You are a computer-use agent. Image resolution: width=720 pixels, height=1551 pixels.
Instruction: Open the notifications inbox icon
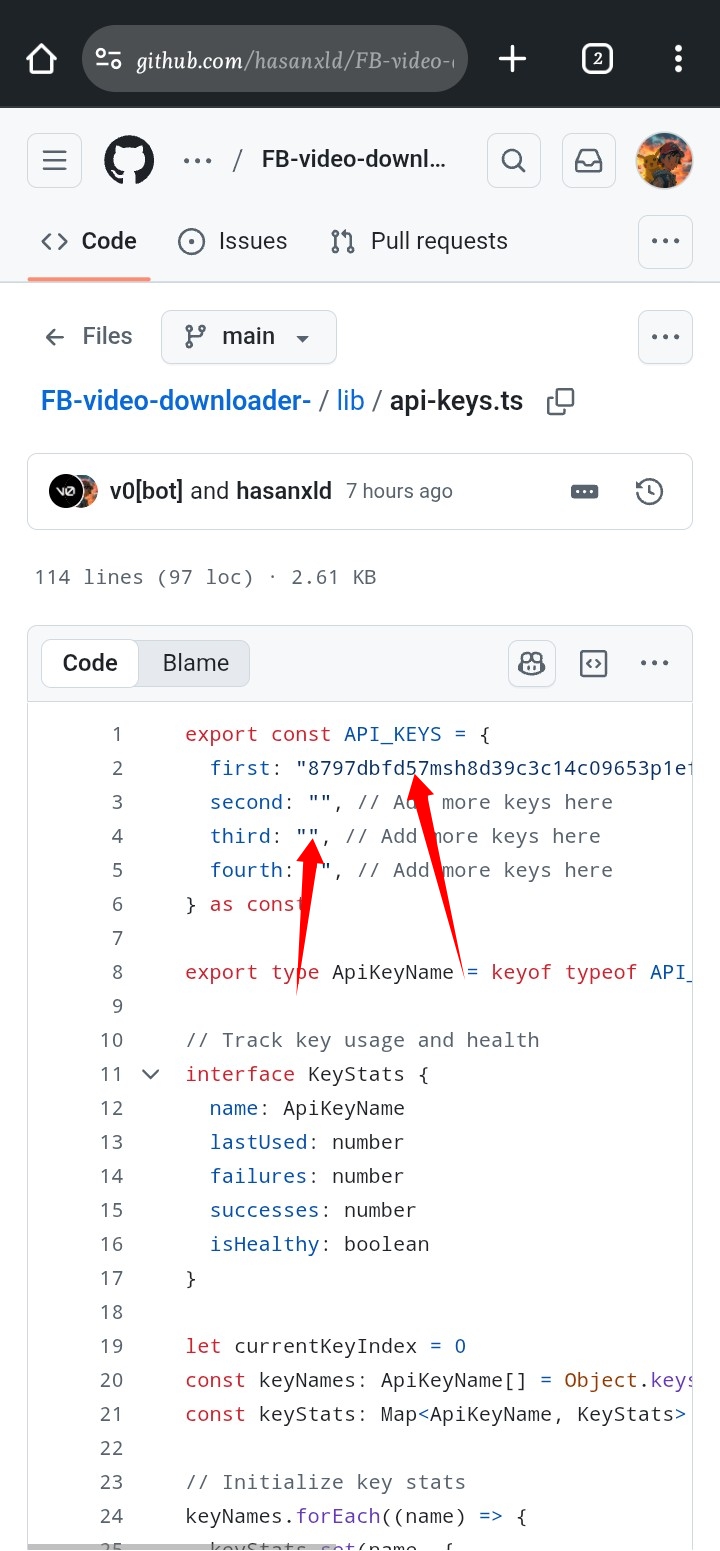pos(589,160)
